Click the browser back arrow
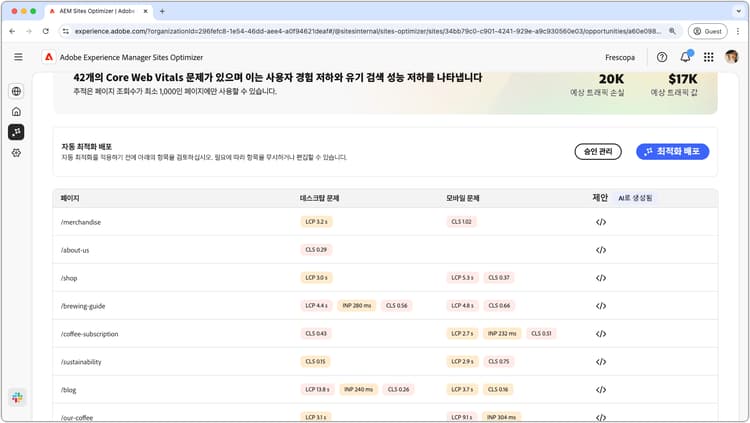The image size is (750, 423). 12,31
